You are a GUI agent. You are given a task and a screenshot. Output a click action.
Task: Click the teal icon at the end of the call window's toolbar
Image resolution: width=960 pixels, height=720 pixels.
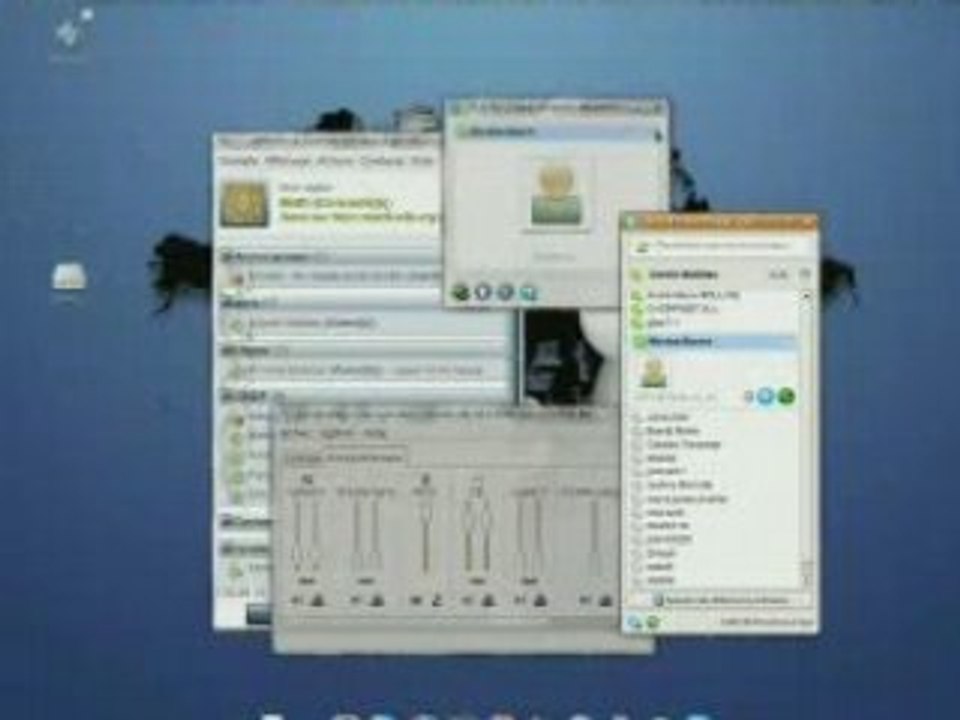pyautogui.click(x=528, y=292)
